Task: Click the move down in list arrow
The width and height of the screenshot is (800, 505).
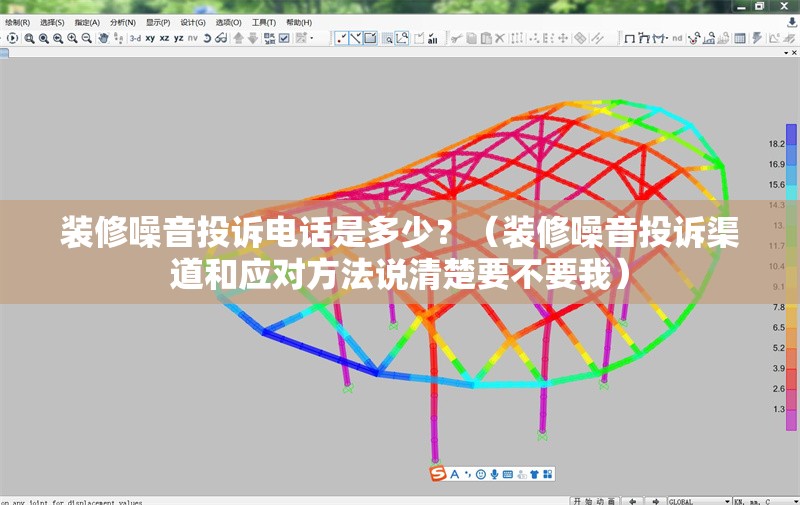Action: tap(253, 38)
